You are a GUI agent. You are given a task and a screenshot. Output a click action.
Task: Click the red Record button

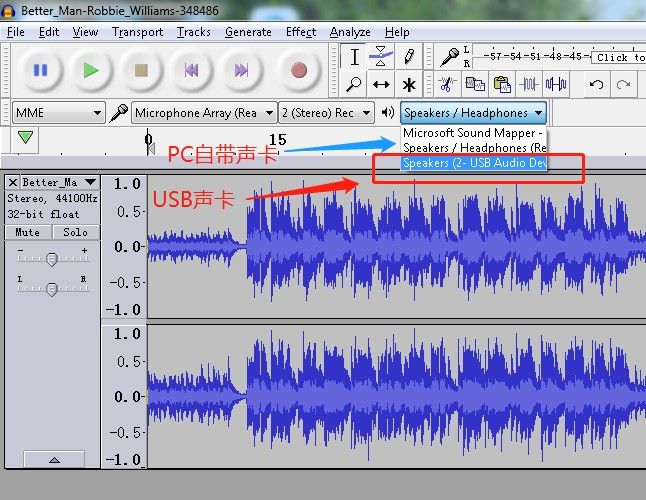point(299,70)
